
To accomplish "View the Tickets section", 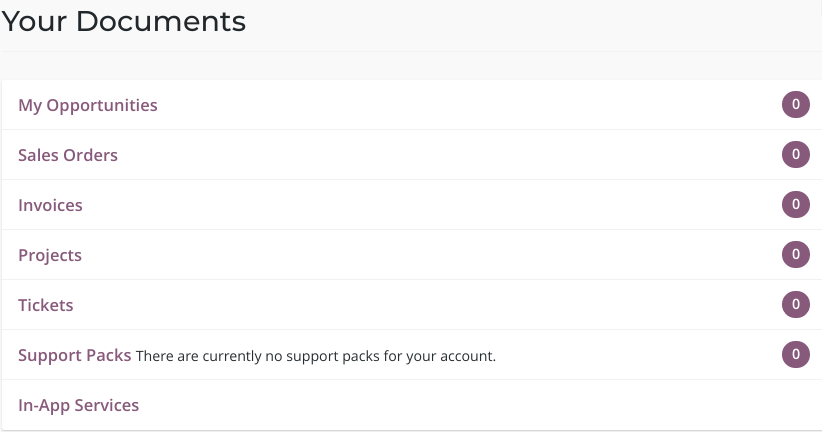I will (x=46, y=305).
